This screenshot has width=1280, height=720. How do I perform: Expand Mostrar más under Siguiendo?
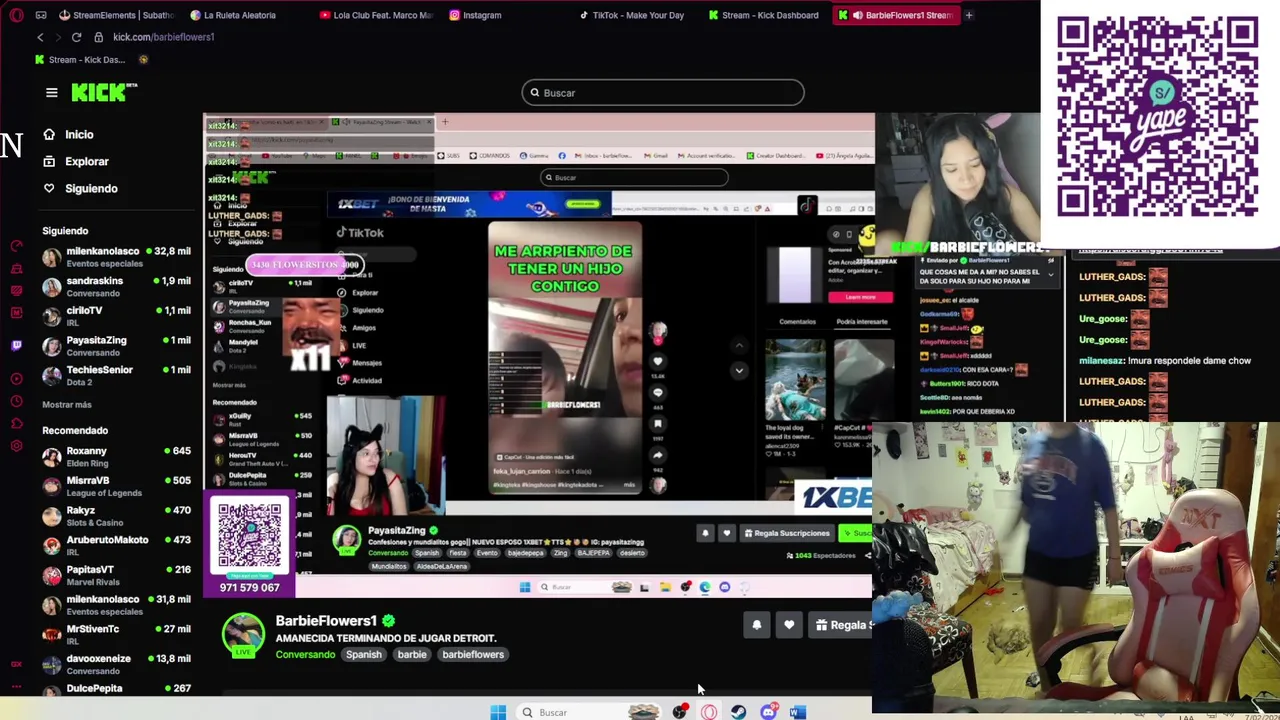tap(67, 405)
